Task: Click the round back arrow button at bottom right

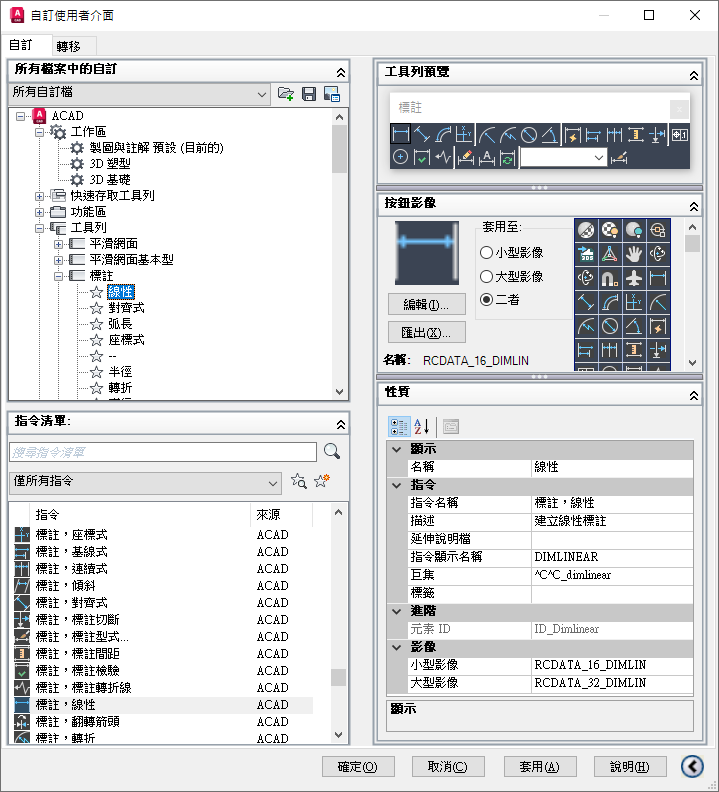Action: tap(692, 766)
